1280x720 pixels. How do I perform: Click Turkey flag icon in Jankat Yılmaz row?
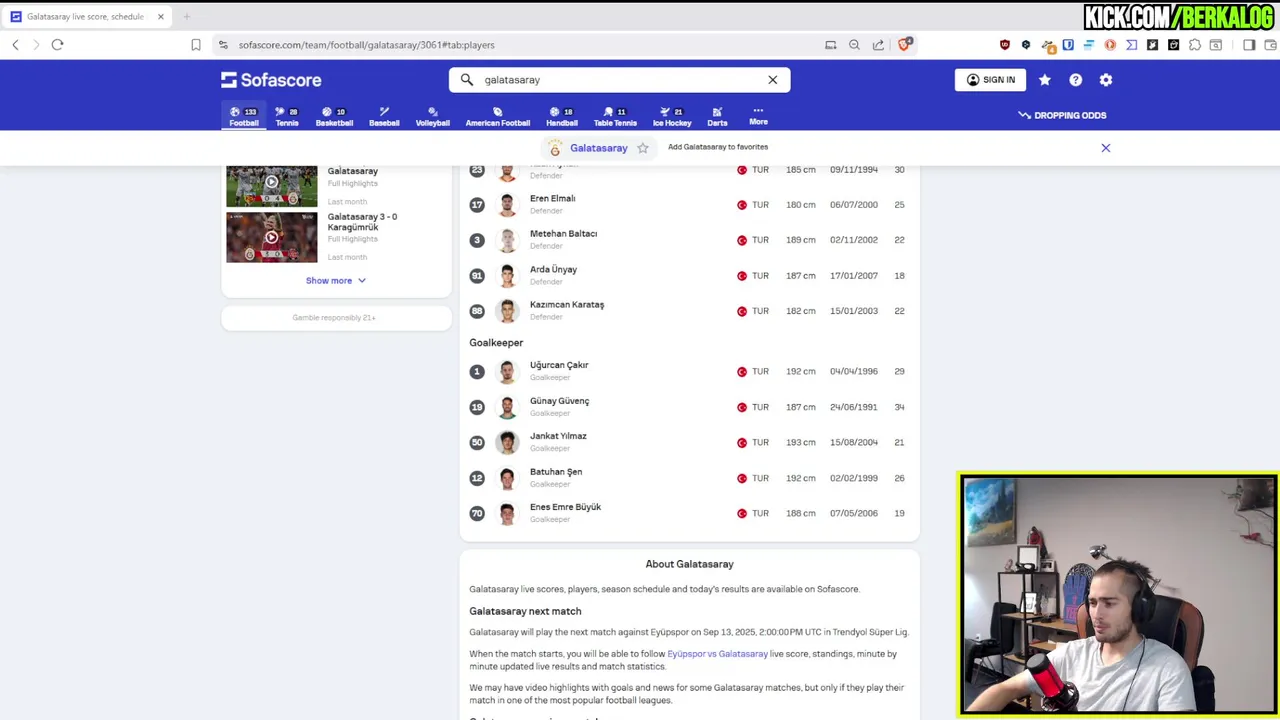pyautogui.click(x=742, y=443)
